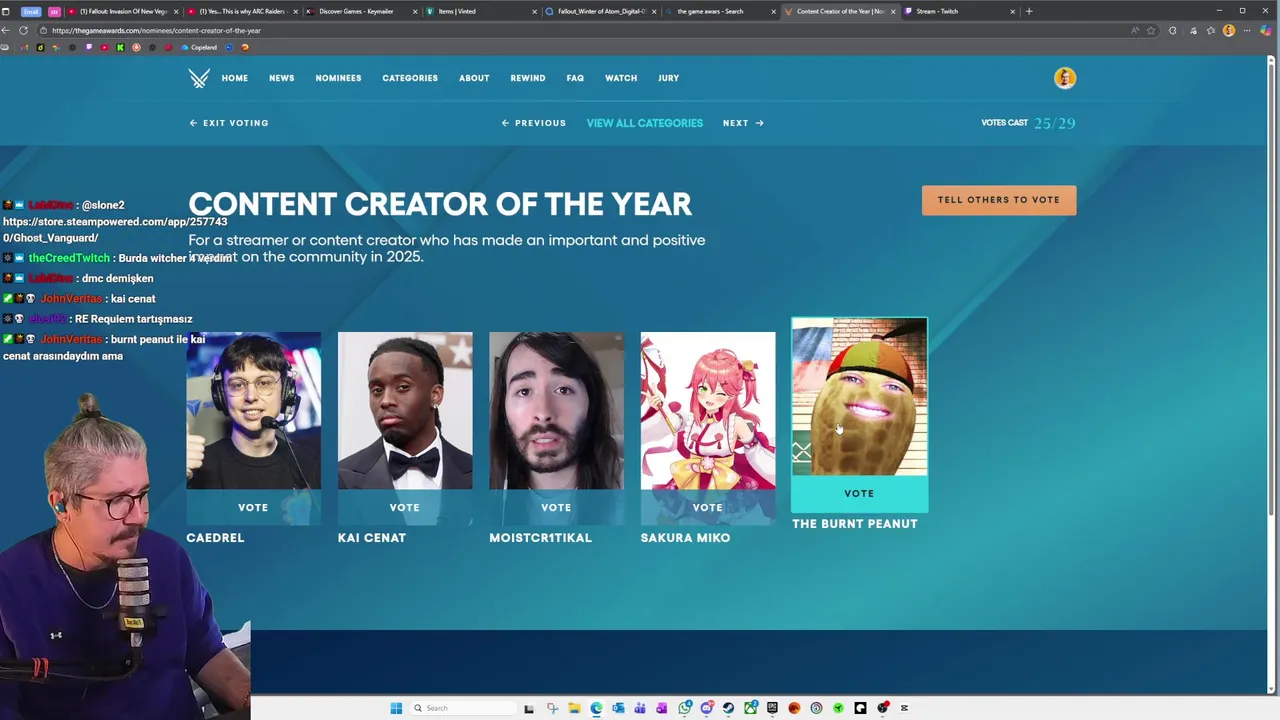Click the EXIT VOTING link

click(x=229, y=123)
